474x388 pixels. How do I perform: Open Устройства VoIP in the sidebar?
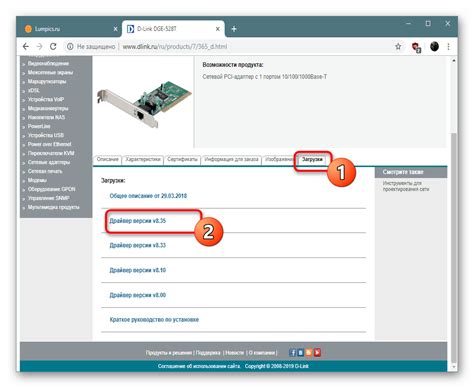point(46,99)
